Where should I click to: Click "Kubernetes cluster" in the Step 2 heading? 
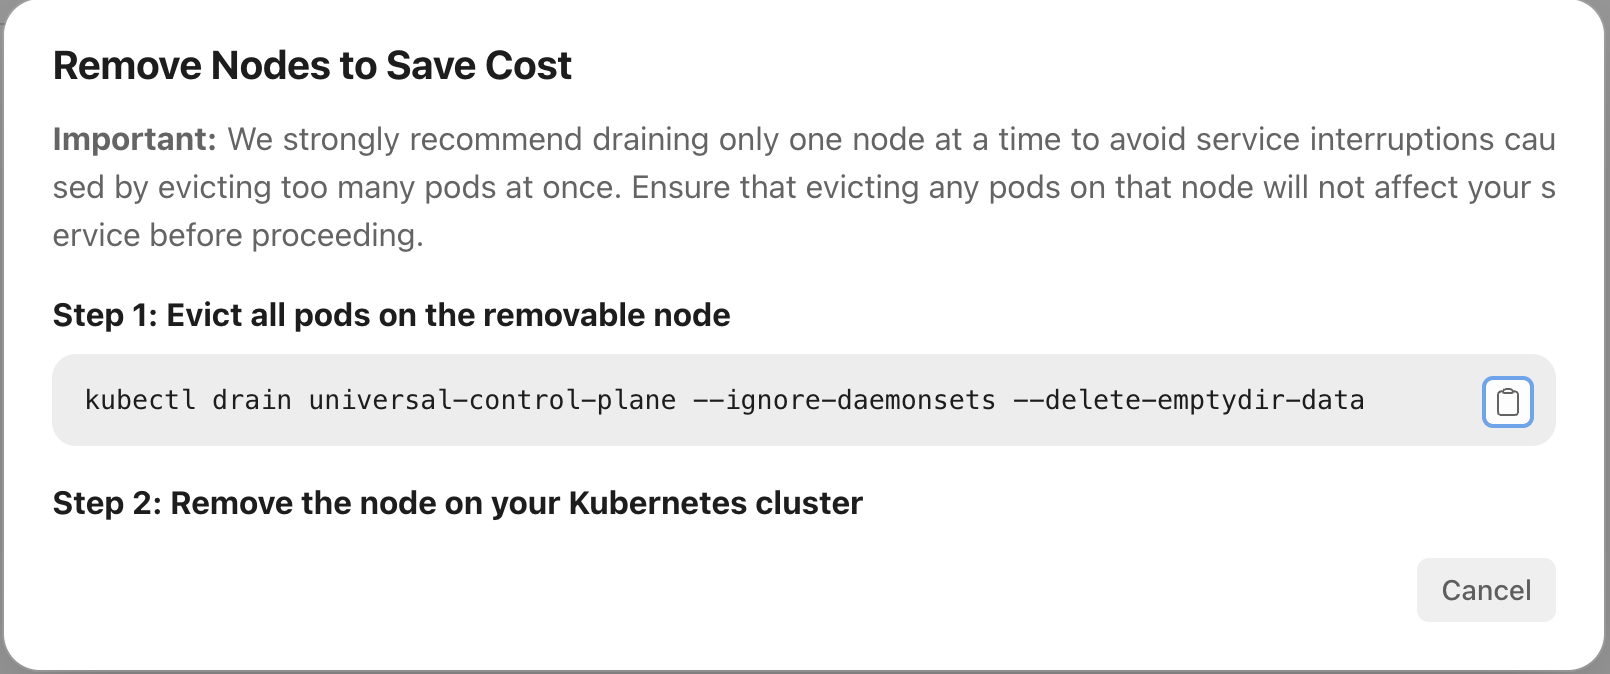click(715, 502)
